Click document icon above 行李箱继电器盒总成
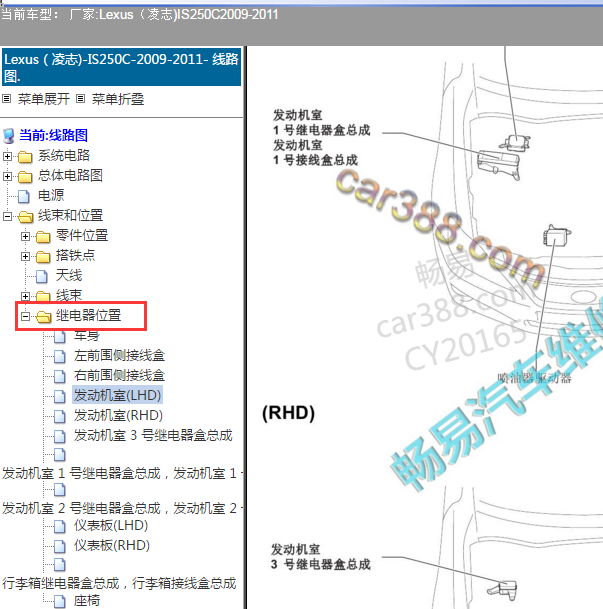 point(60,565)
